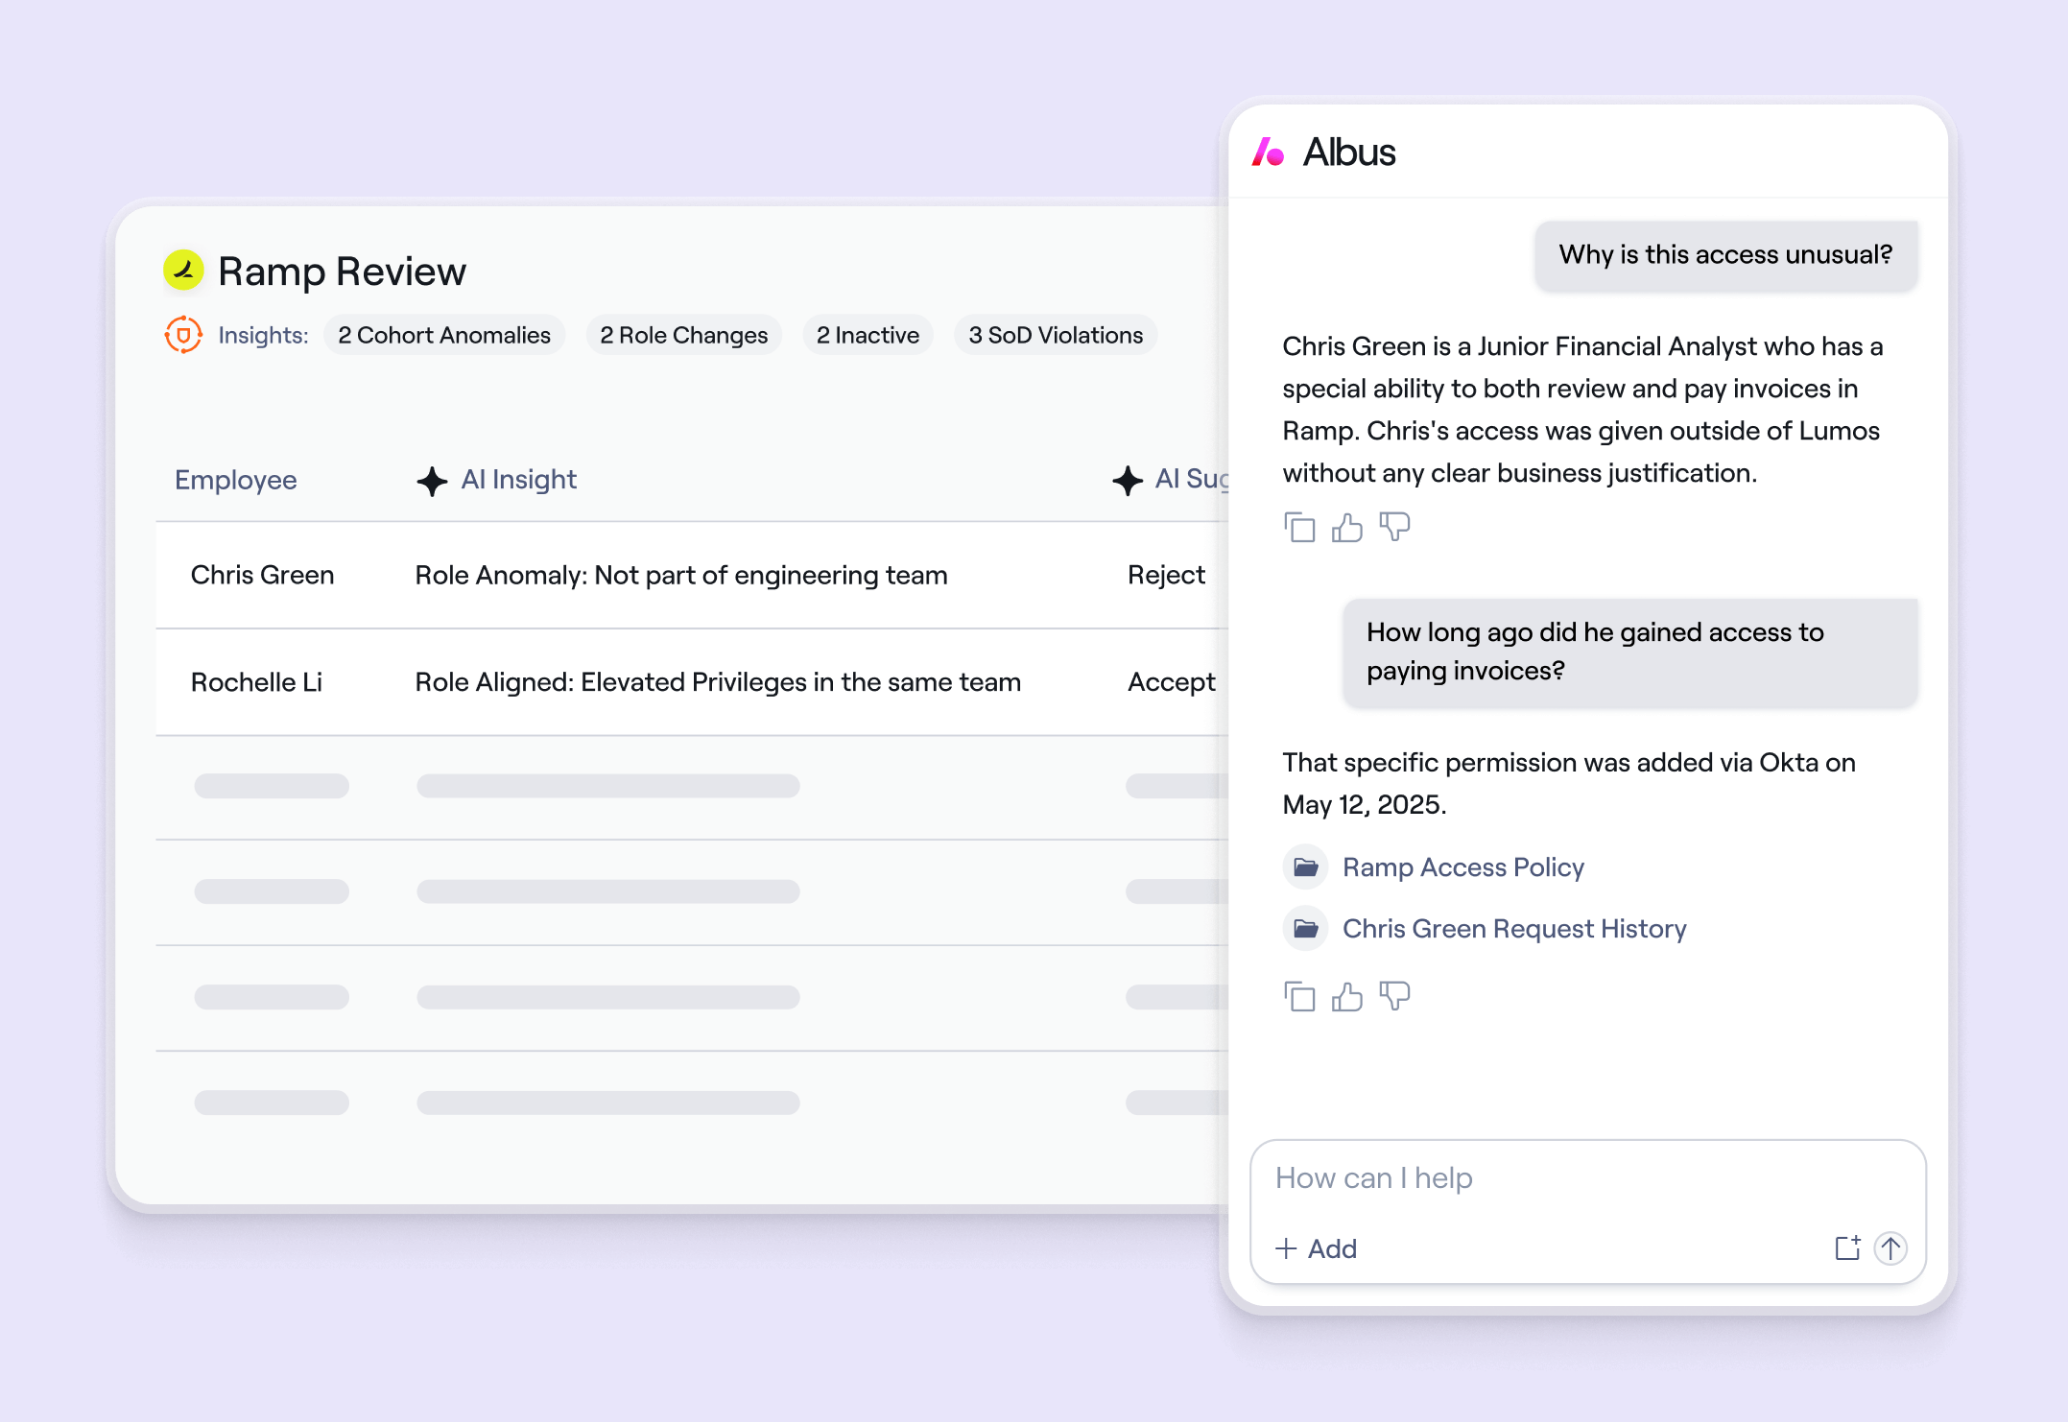Viewport: 2068px width, 1422px height.
Task: Click the Ramp Review title
Action: (x=342, y=271)
